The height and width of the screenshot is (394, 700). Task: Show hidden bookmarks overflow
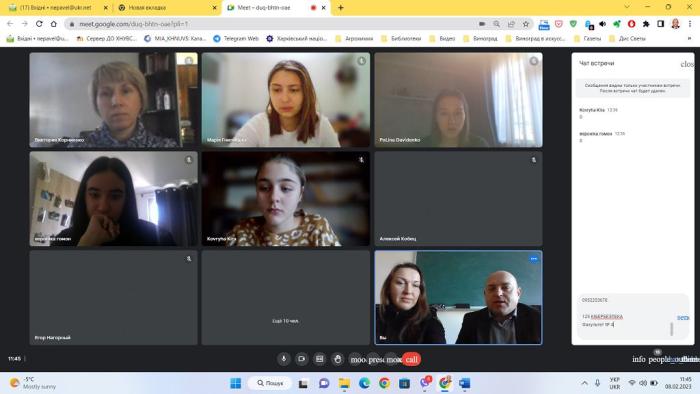(689, 39)
